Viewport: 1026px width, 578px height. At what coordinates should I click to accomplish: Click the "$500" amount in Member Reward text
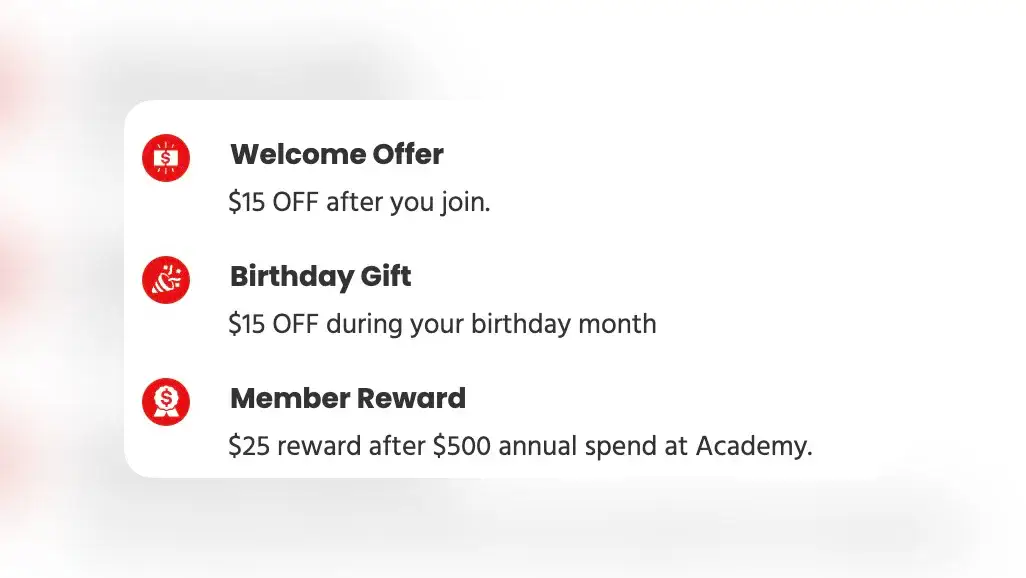pyautogui.click(x=462, y=446)
